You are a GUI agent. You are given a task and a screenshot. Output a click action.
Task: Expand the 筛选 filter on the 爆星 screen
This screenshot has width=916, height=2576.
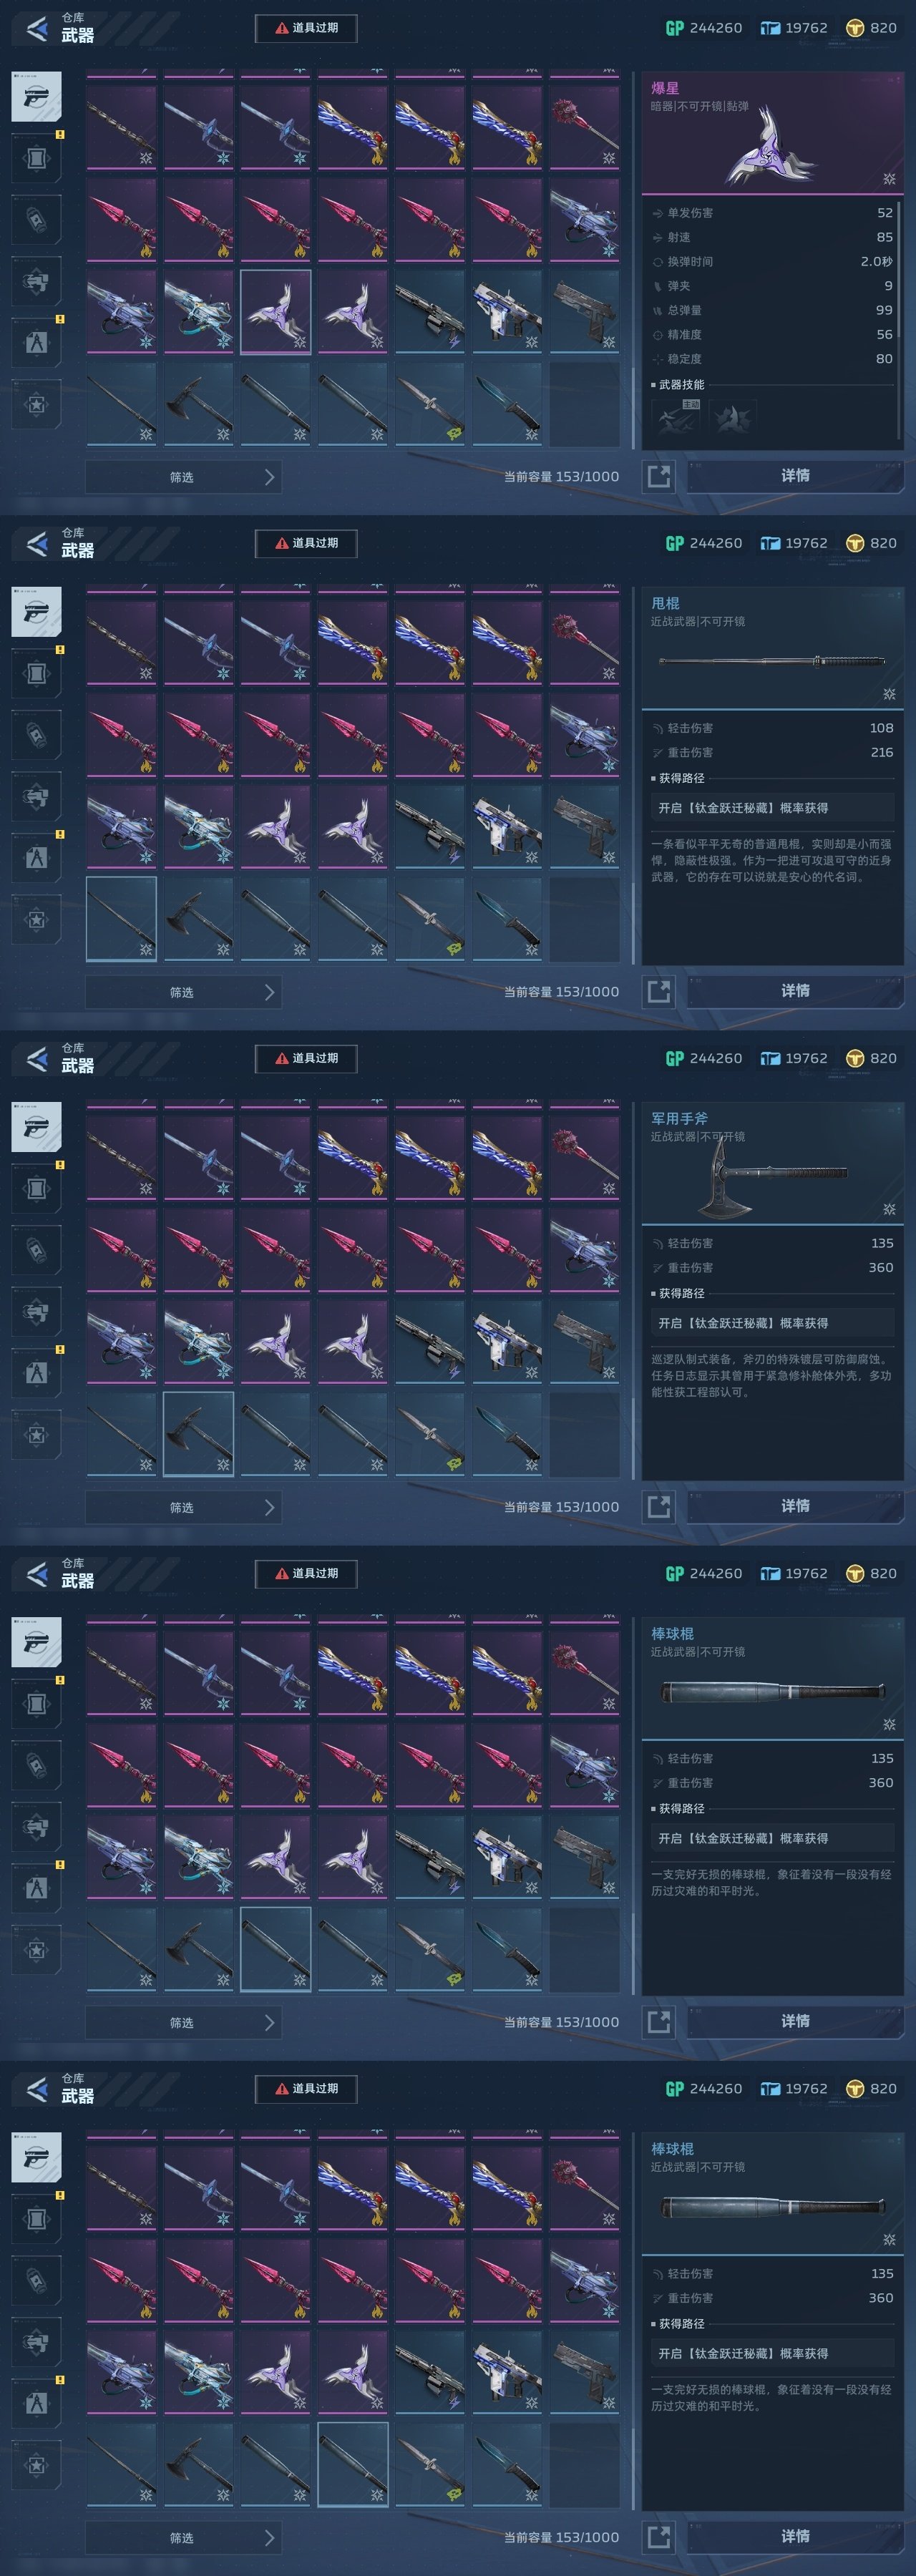[183, 477]
